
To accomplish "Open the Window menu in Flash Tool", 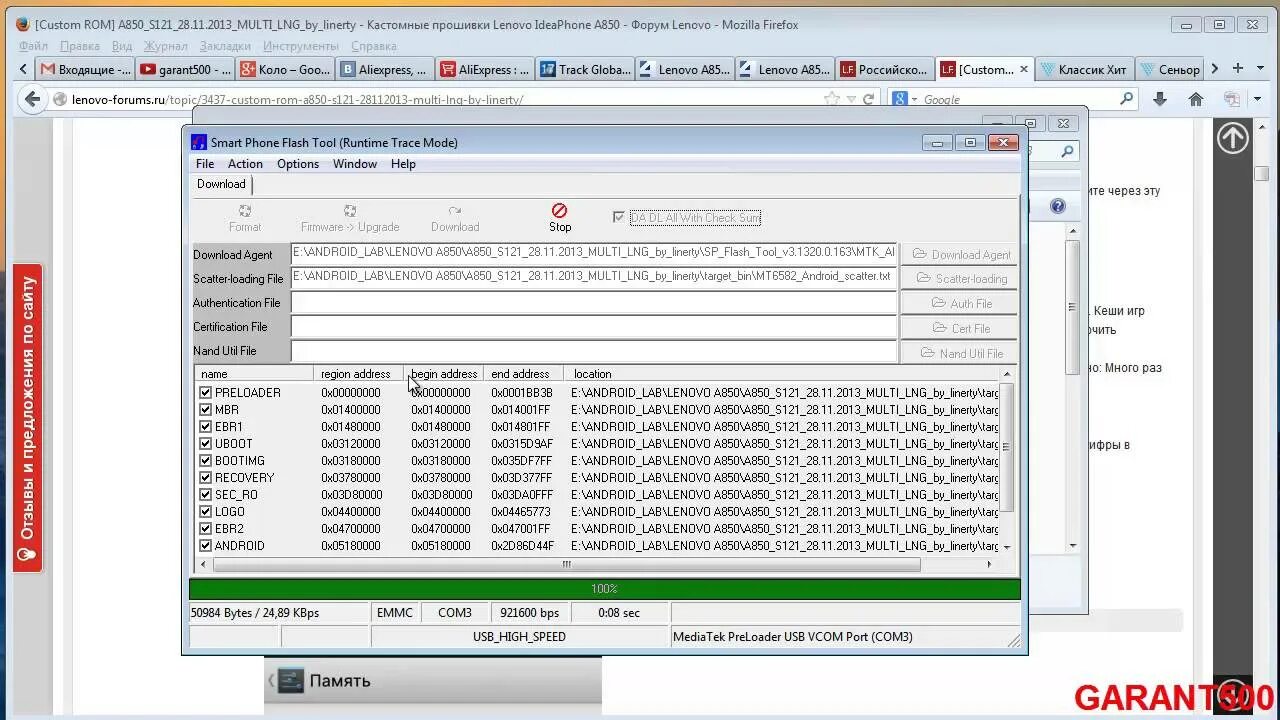I will (355, 164).
